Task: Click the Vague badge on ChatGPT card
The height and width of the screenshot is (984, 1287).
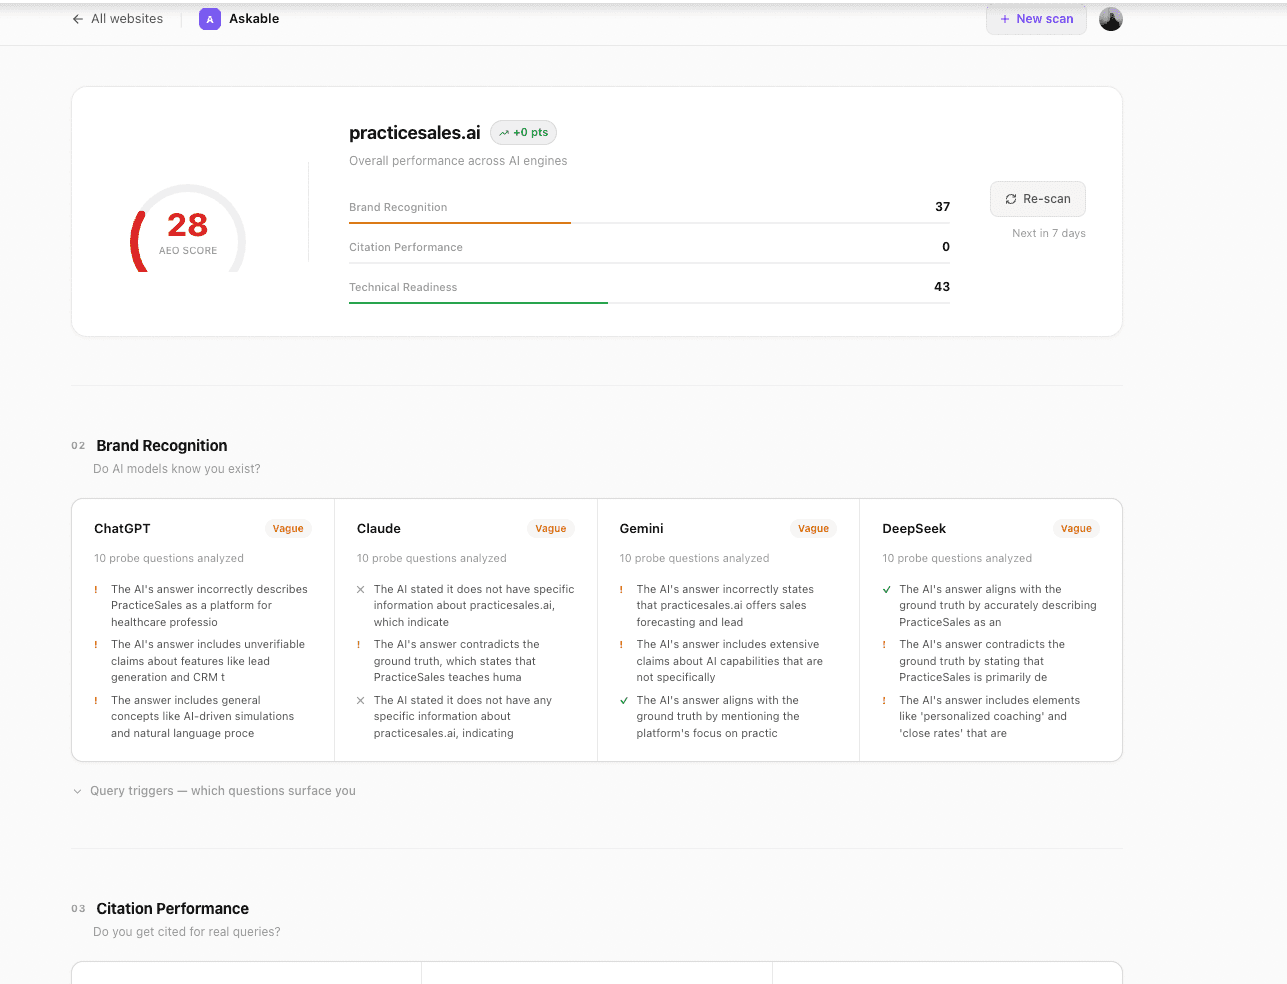Action: pyautogui.click(x=288, y=529)
